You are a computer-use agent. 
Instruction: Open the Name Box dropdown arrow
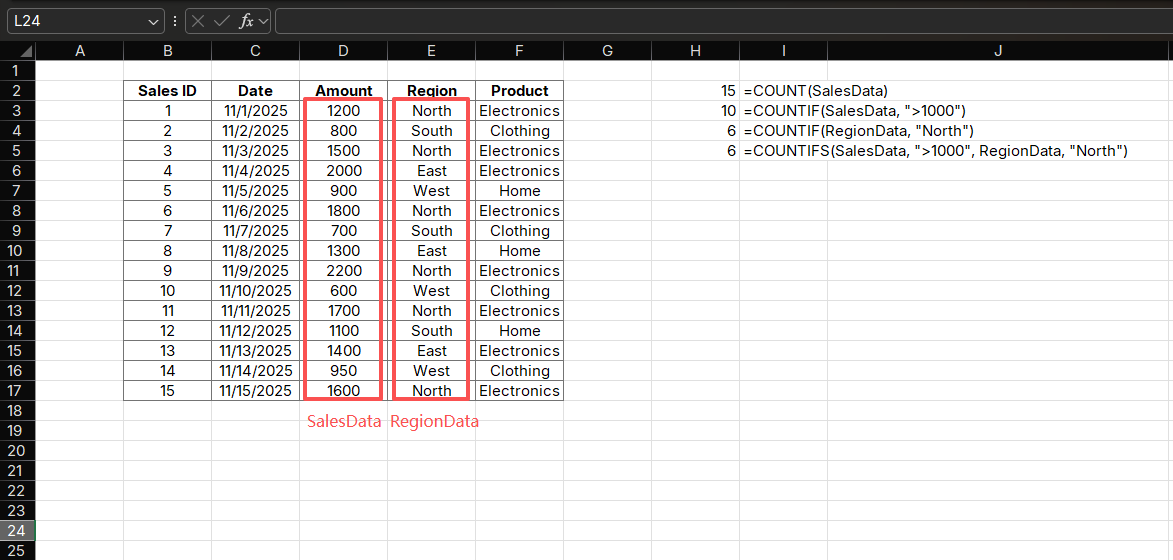154,21
